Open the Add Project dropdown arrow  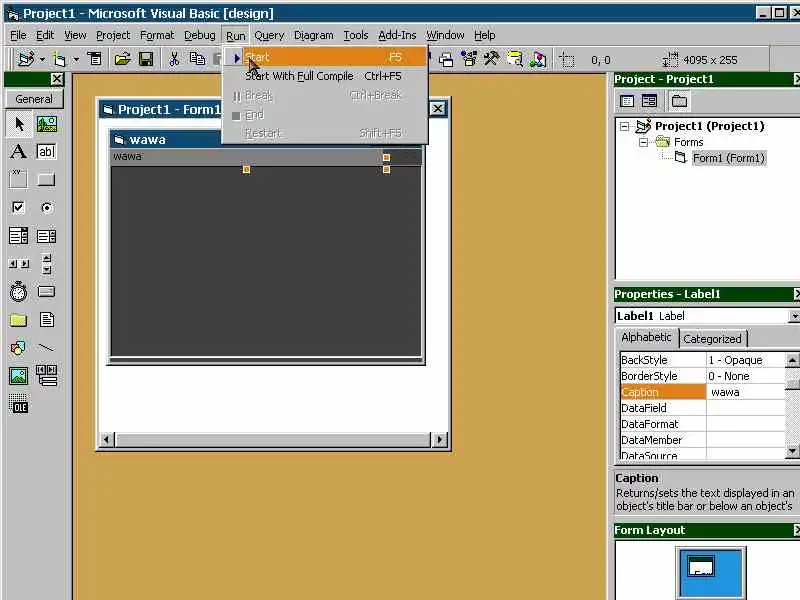[42, 60]
